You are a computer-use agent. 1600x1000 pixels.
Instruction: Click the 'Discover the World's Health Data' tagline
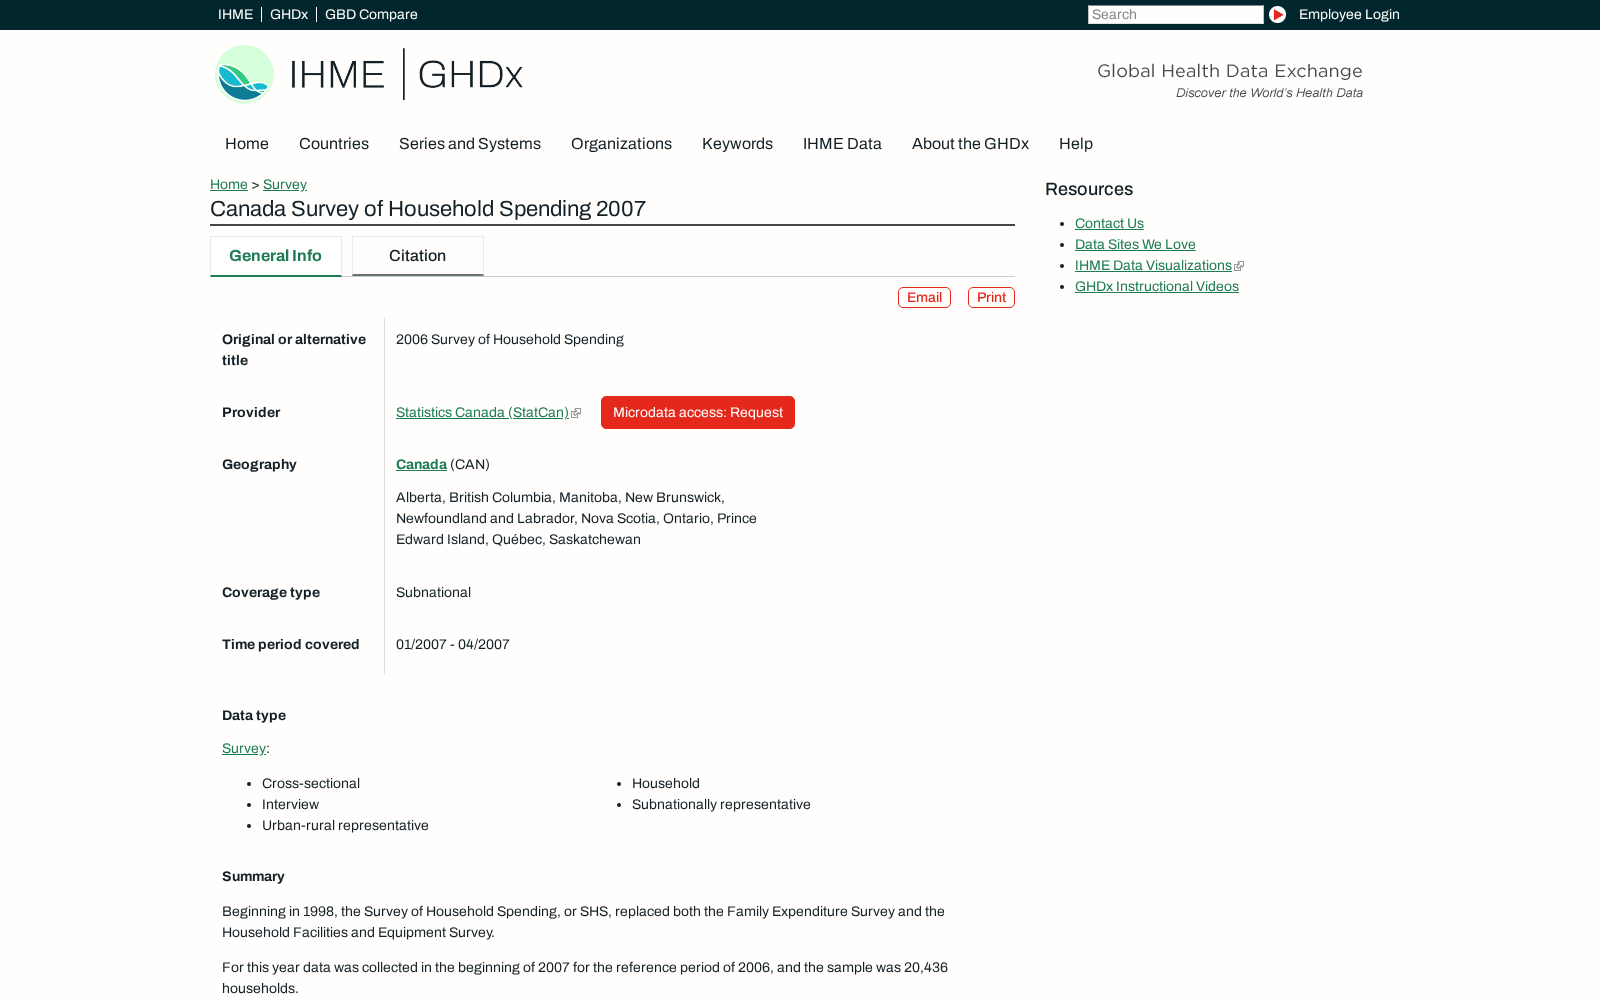[1269, 93]
